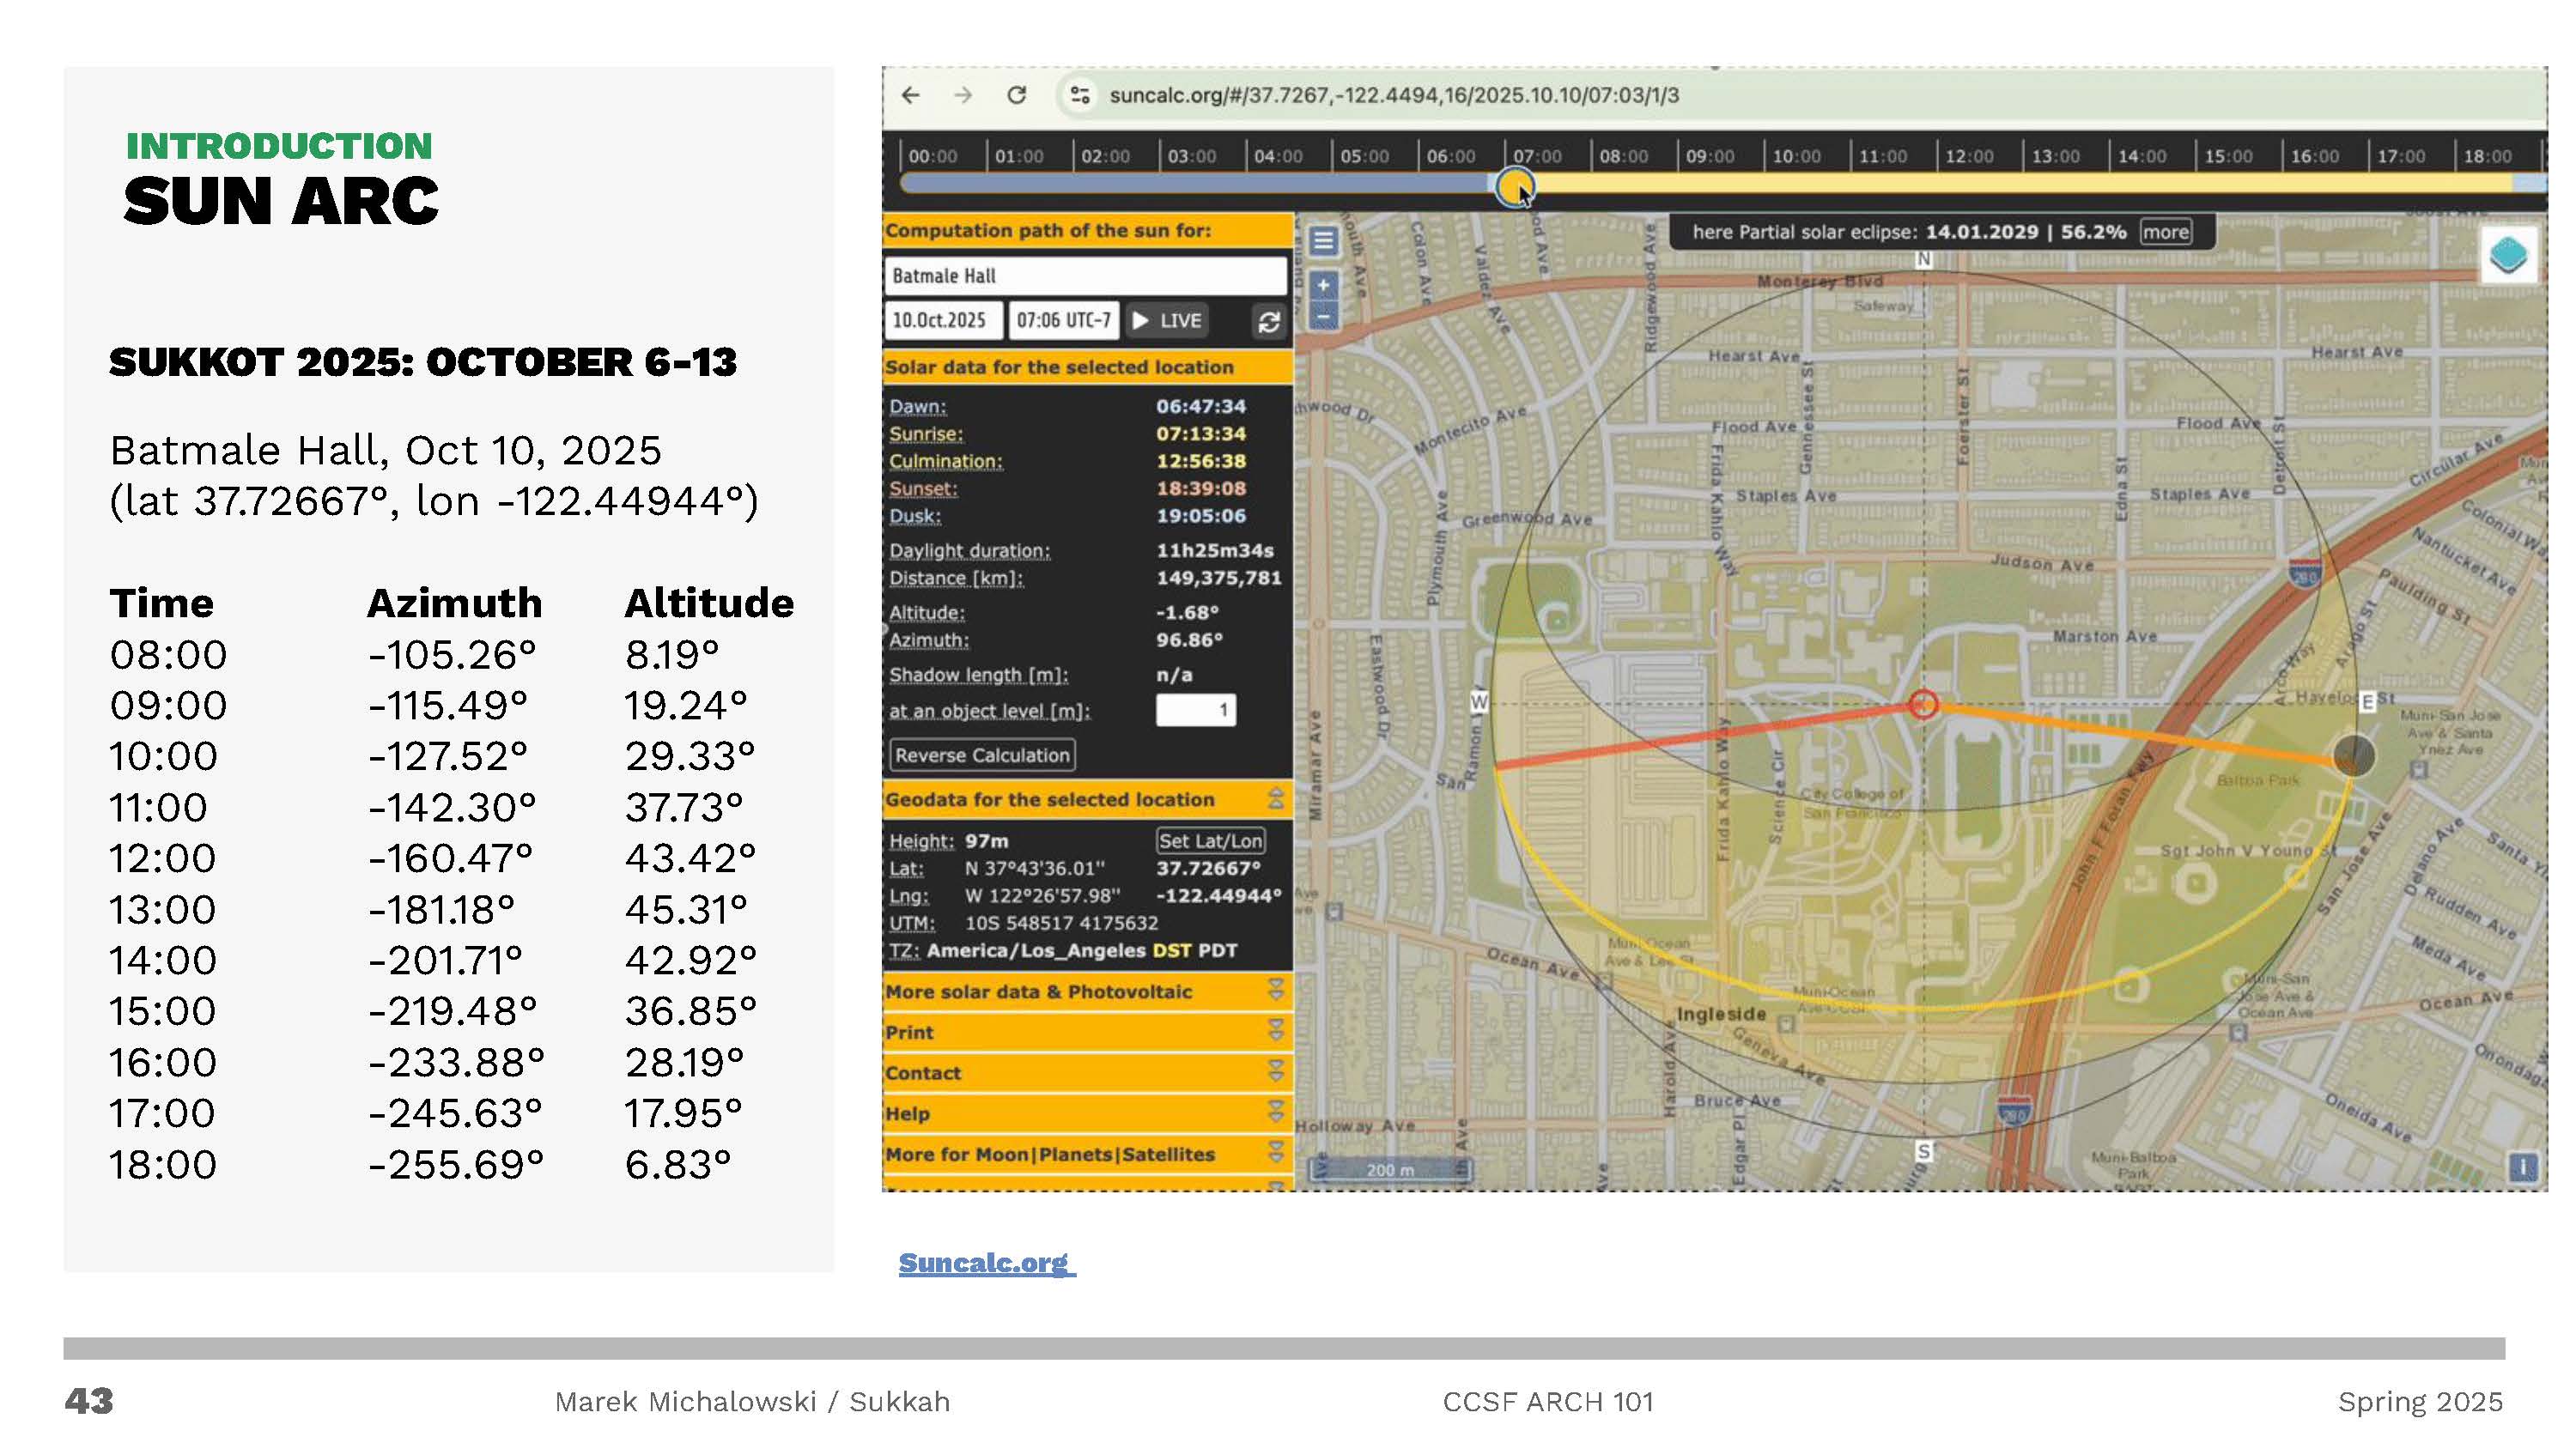This screenshot has height=1449, width=2576.
Task: Click the browser reload icon
Action: (x=1017, y=95)
